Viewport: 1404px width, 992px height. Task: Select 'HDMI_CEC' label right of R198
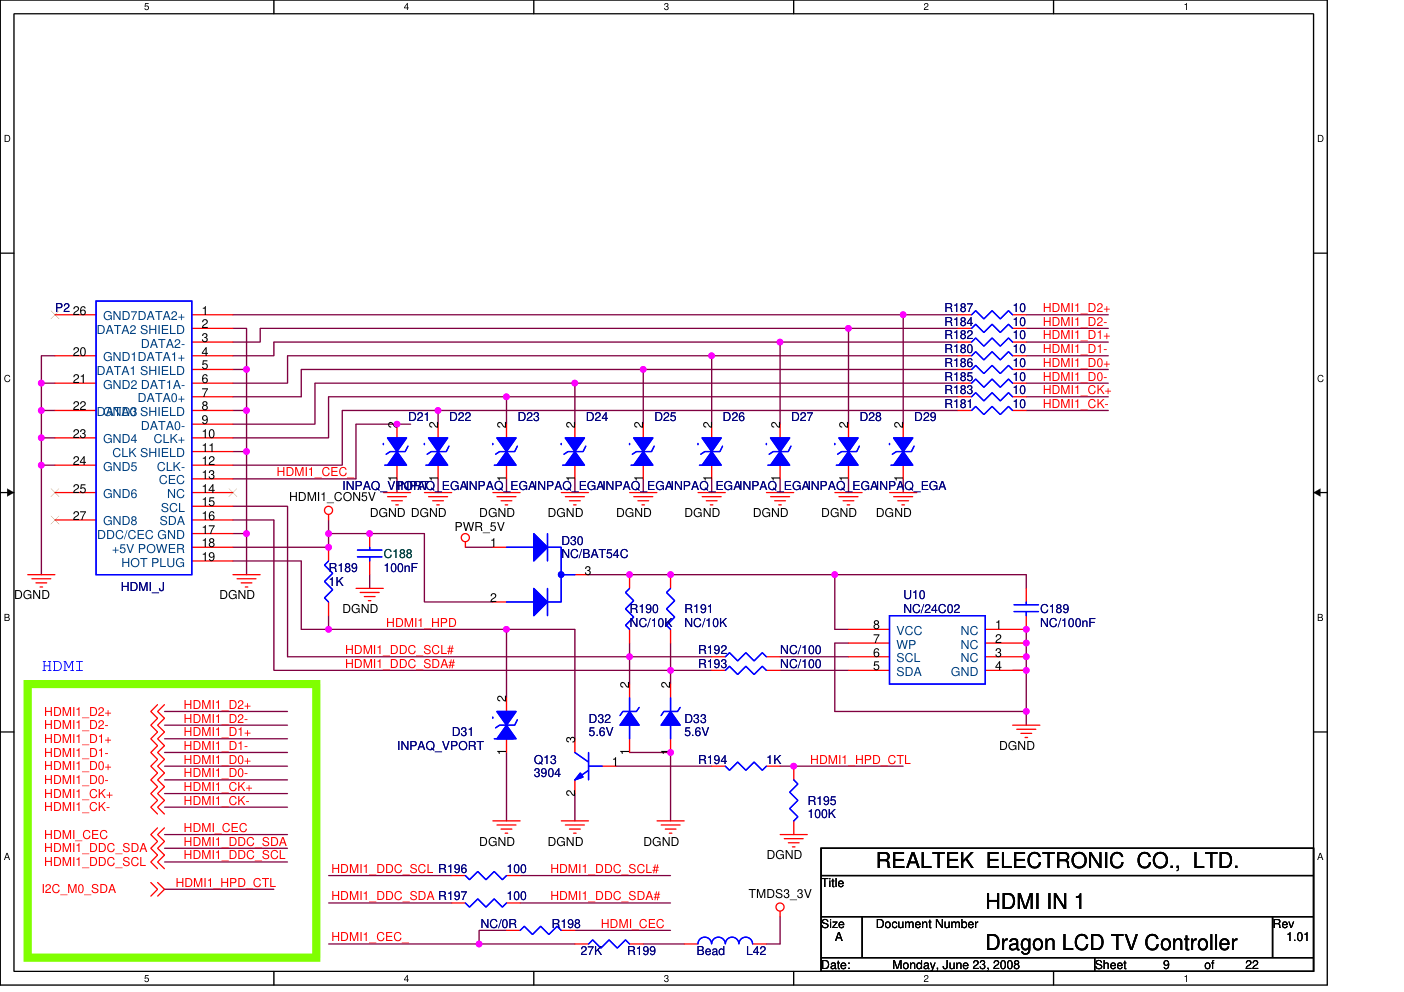(x=632, y=924)
